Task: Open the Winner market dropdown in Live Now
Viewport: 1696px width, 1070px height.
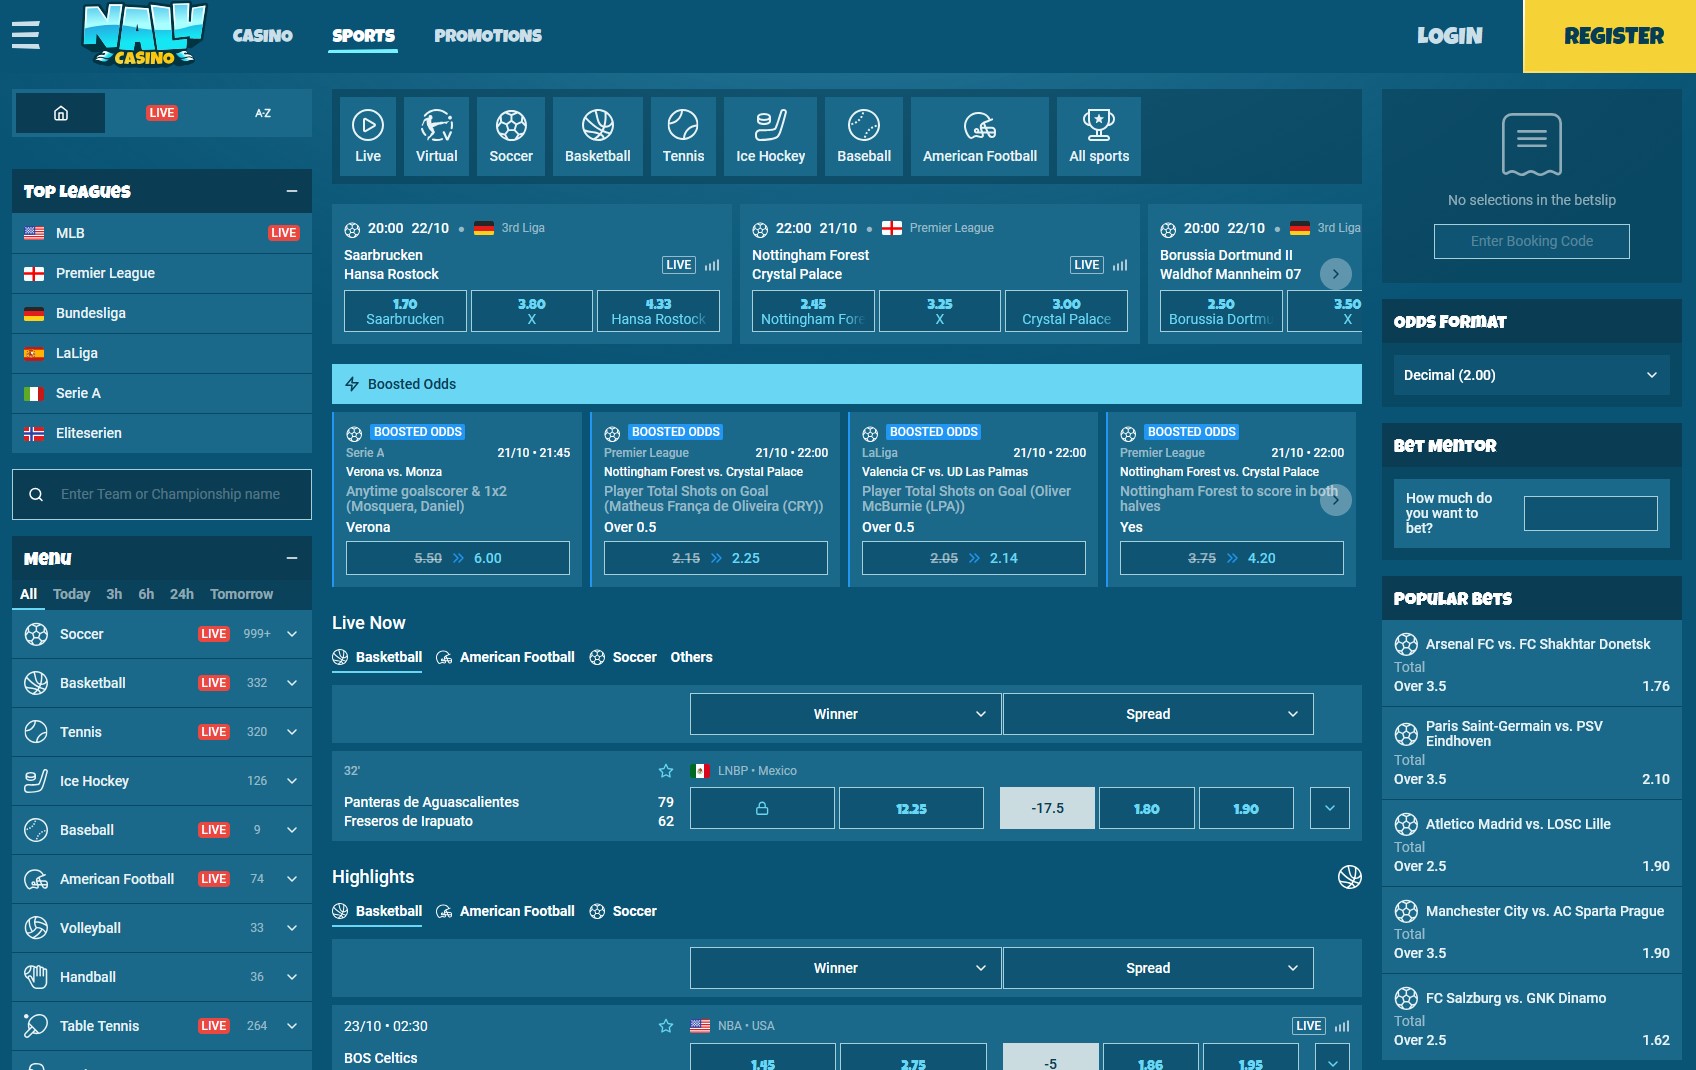Action: point(845,714)
